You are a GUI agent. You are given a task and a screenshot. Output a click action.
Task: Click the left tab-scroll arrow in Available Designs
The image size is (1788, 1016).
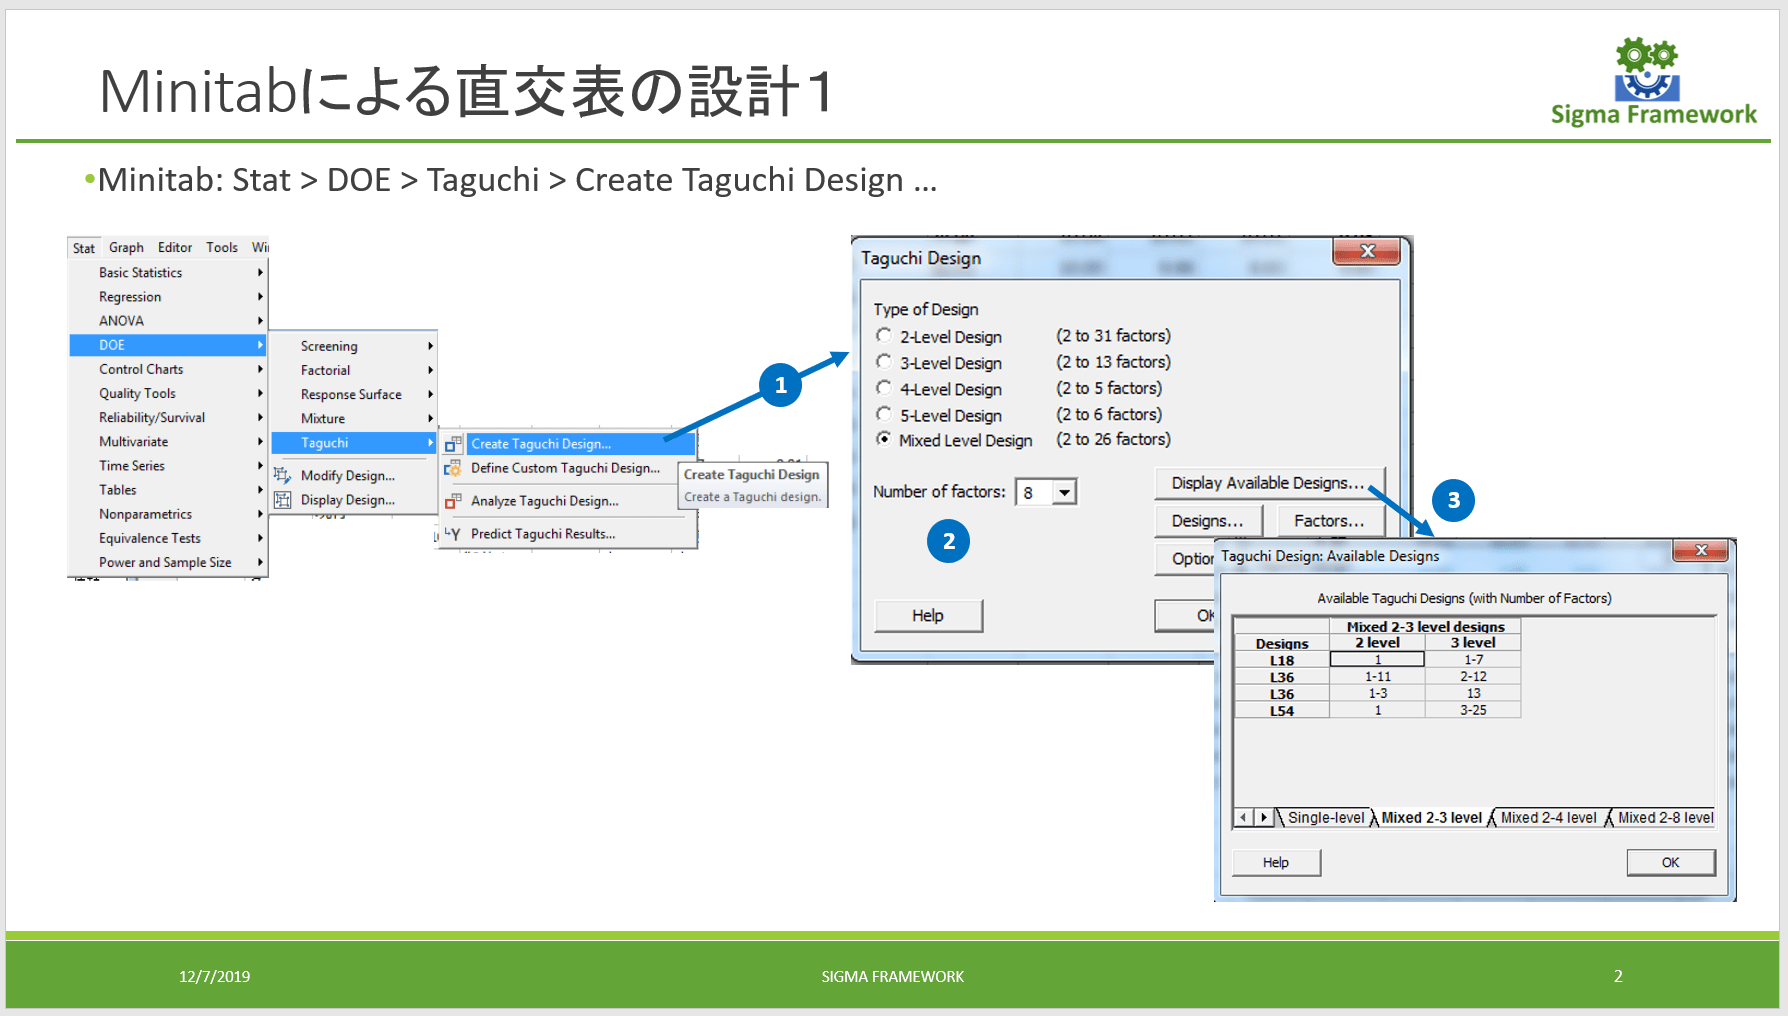point(1241,817)
